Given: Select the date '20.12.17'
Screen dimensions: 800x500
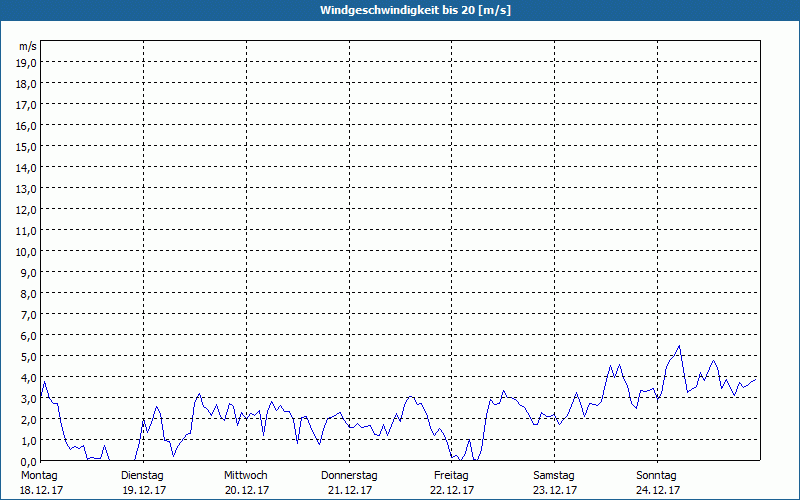Looking at the screenshot, I should 247,490.
